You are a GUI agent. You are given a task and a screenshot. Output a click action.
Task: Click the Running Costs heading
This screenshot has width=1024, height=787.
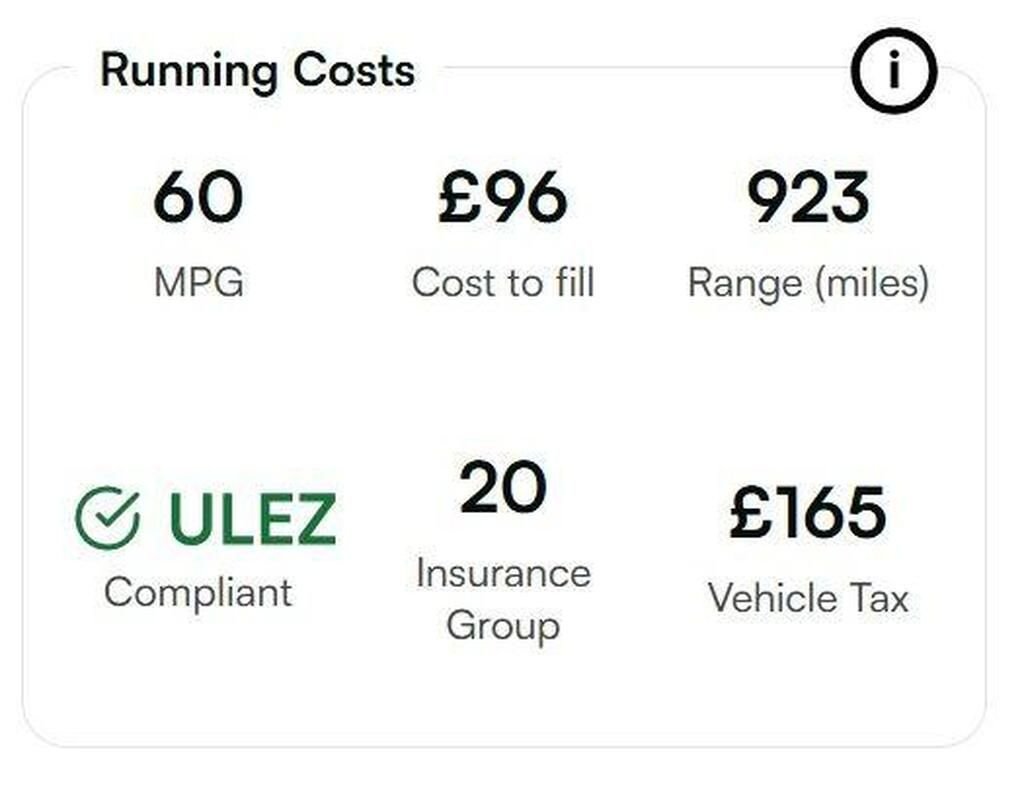257,71
